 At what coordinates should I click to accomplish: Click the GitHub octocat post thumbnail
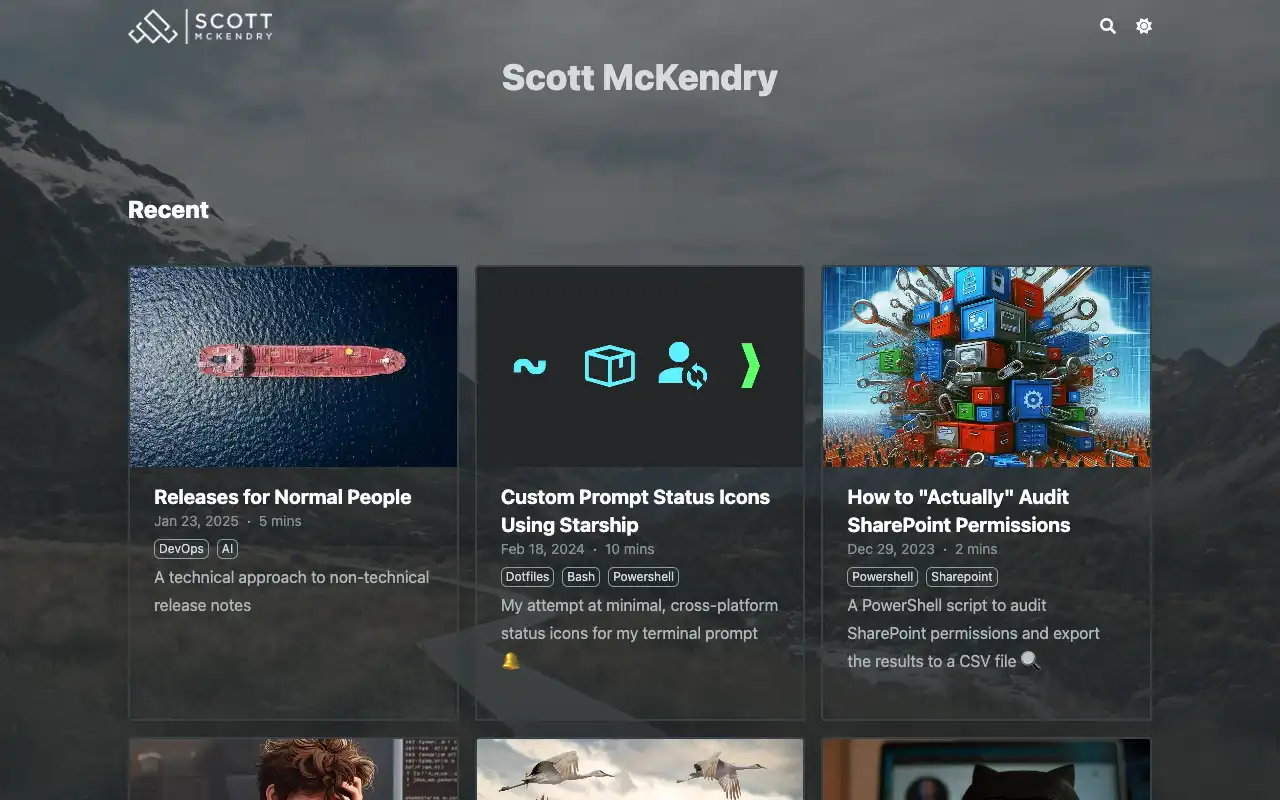click(986, 770)
